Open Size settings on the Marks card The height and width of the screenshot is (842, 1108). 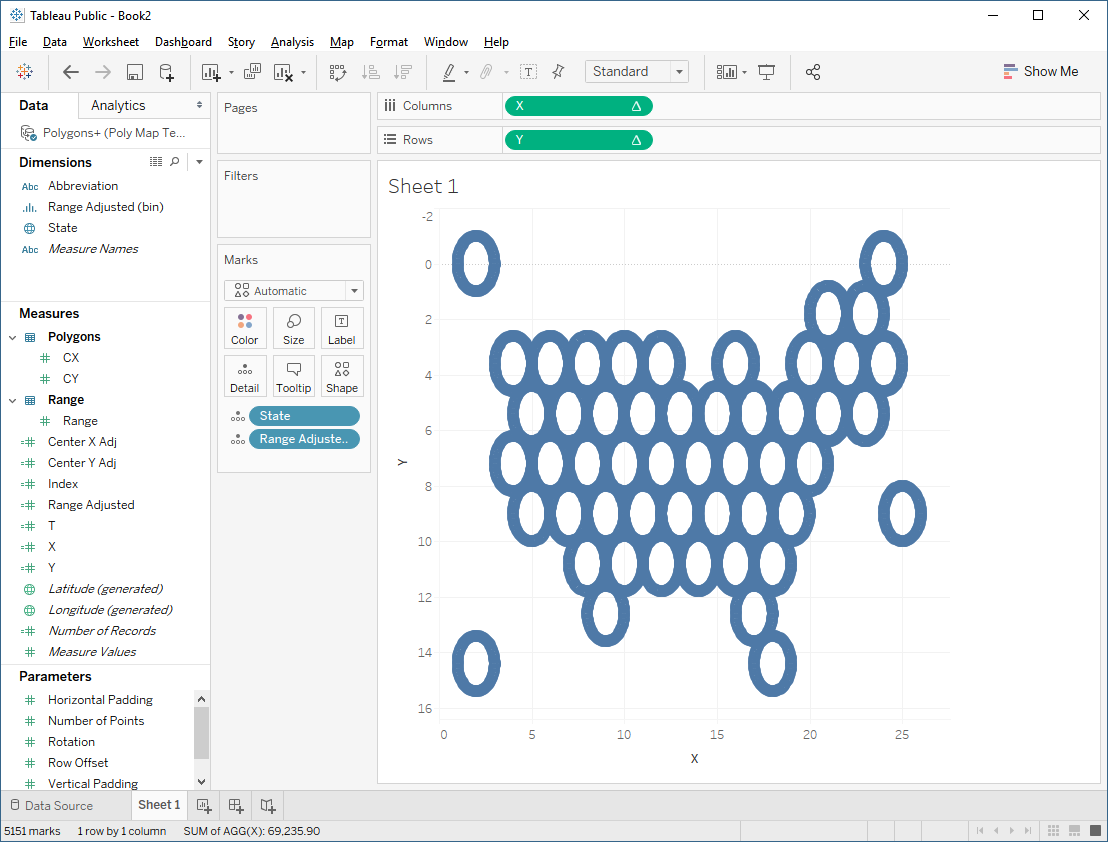click(x=293, y=328)
